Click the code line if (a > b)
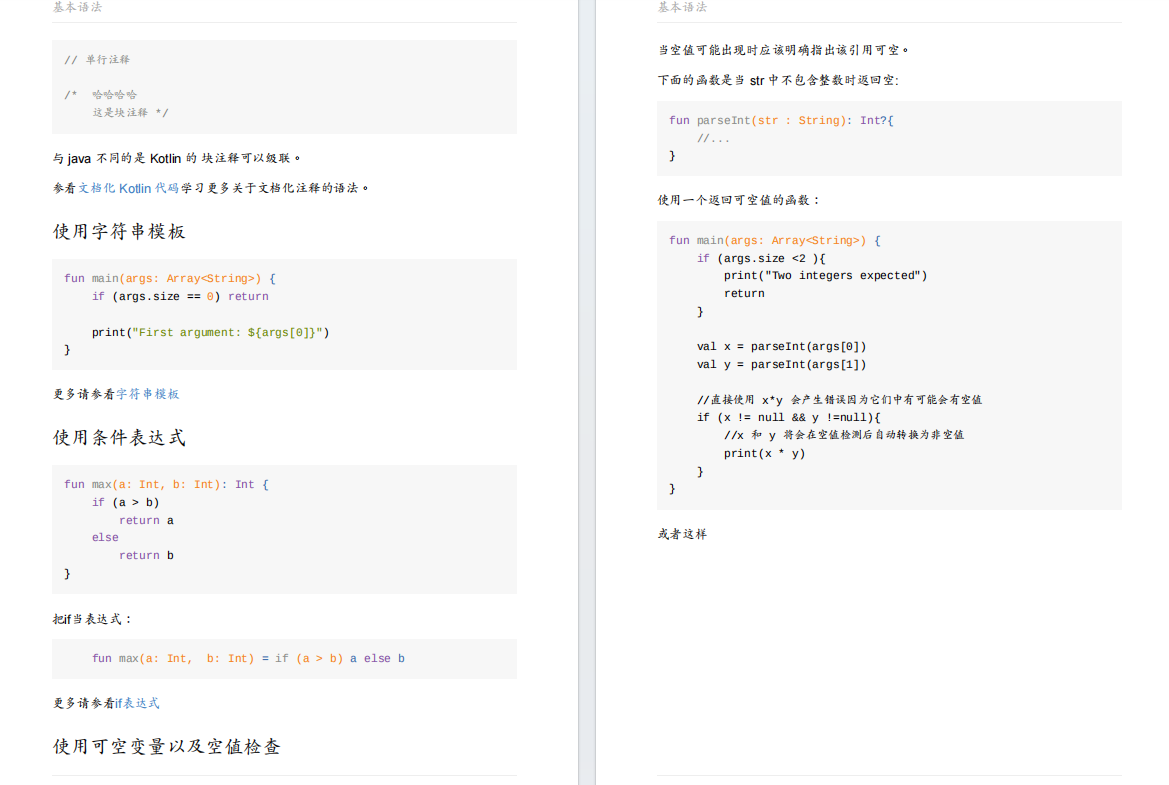The image size is (1169, 785). pyautogui.click(x=125, y=502)
